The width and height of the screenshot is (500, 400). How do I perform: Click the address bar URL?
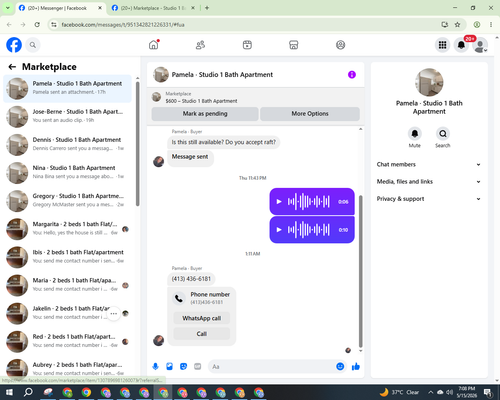pos(123,25)
